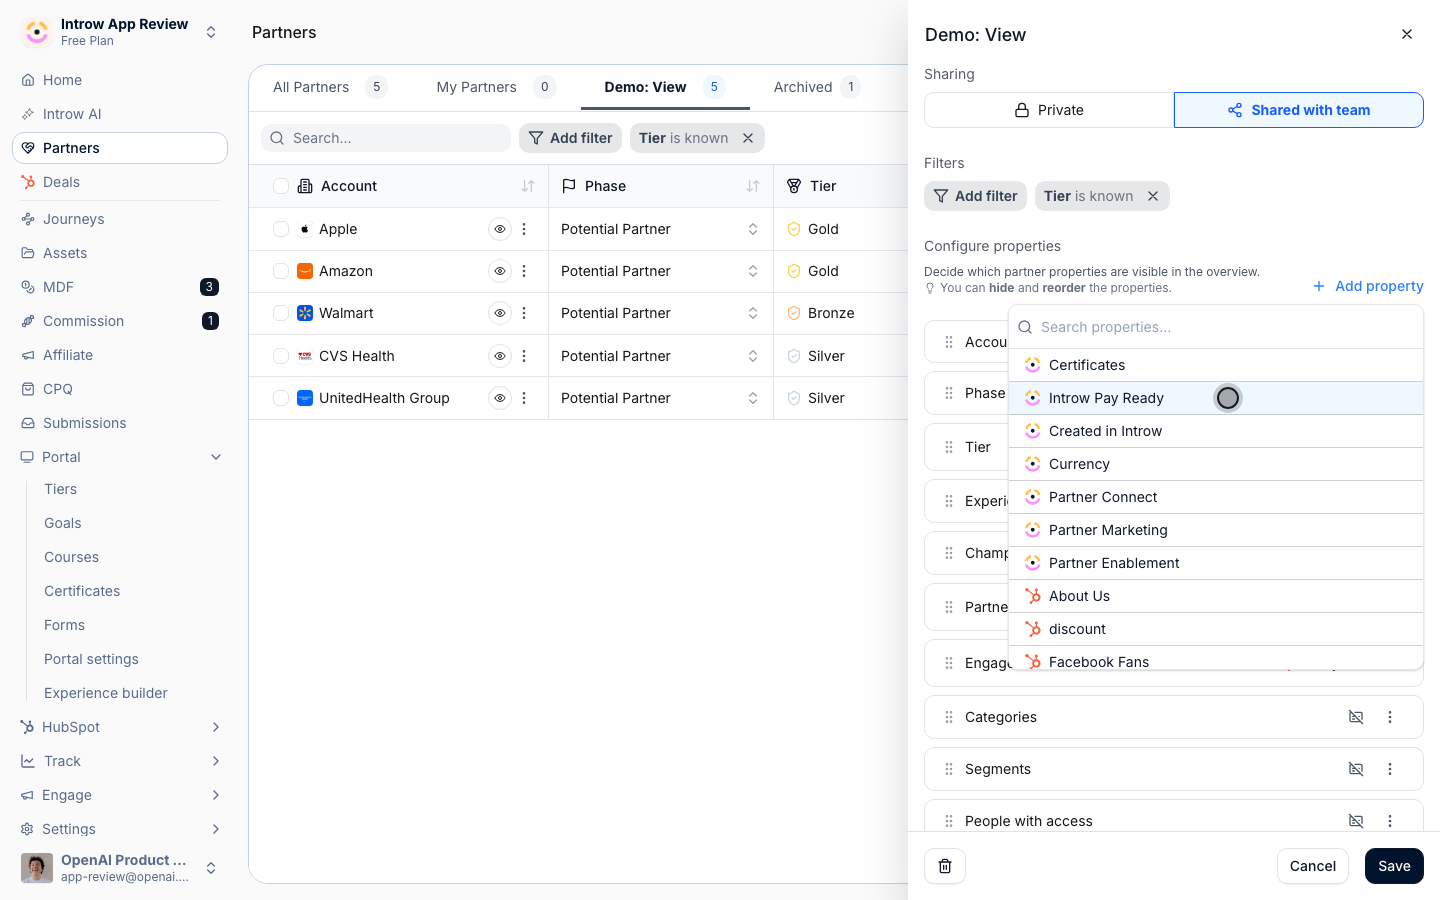Screen dimensions: 1440x900
Task: Pick Partner Marketing from the property list
Action: click(1216, 530)
